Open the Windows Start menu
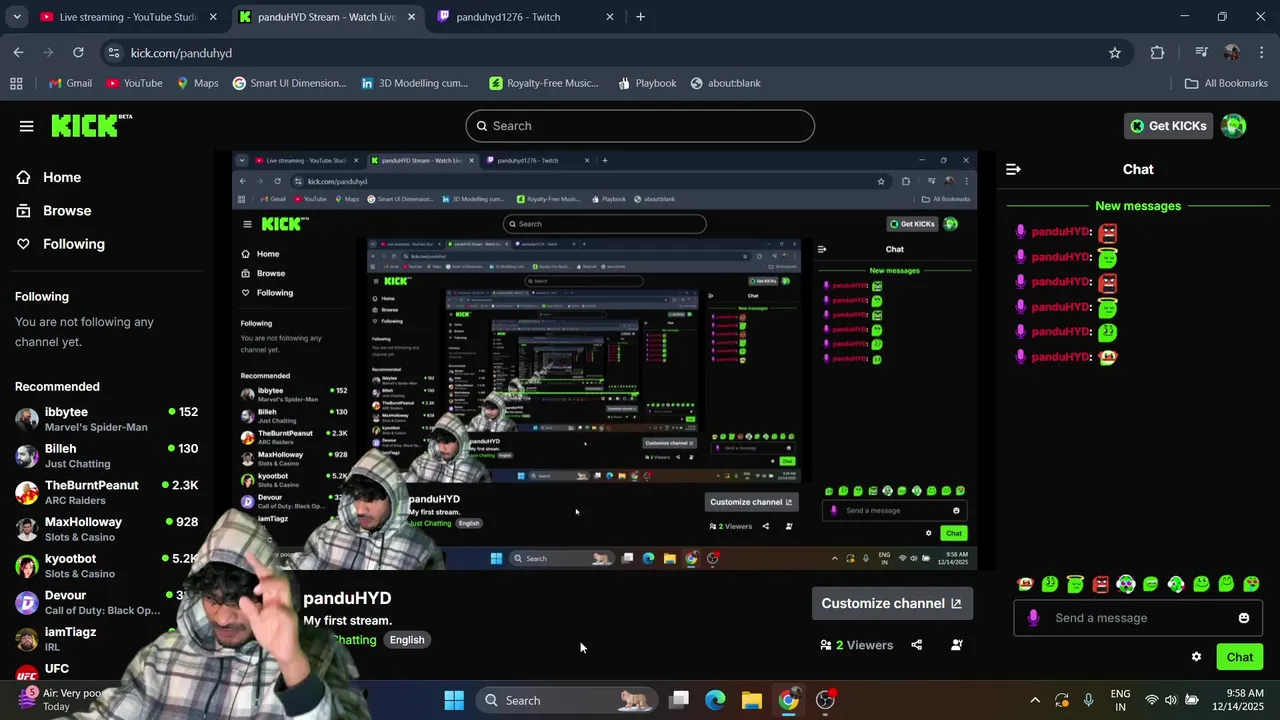Image resolution: width=1280 pixels, height=720 pixels. point(454,700)
